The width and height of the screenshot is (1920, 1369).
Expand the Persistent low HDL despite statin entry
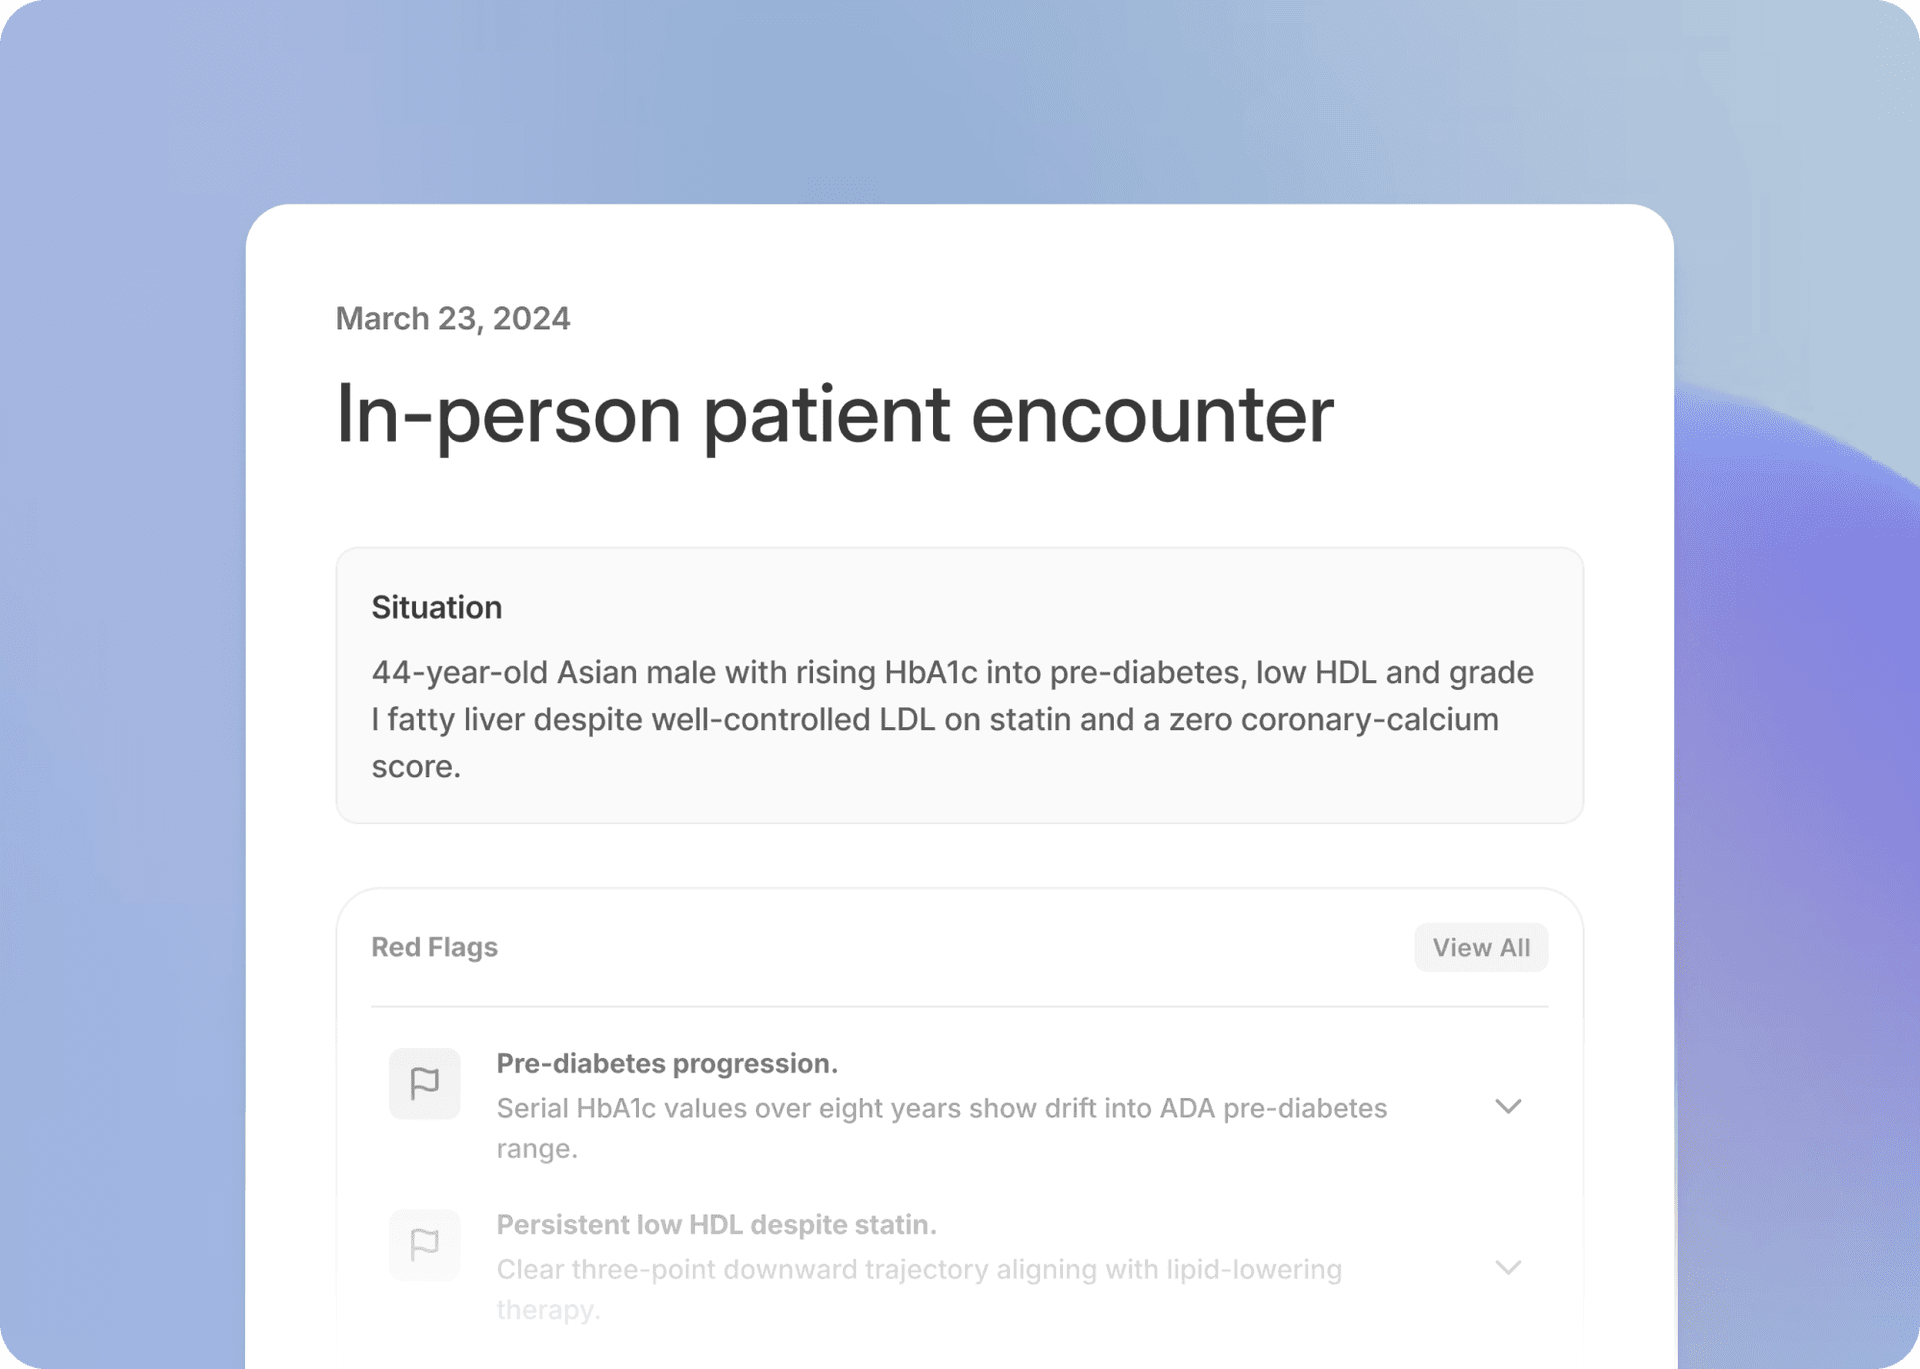pyautogui.click(x=1509, y=1267)
